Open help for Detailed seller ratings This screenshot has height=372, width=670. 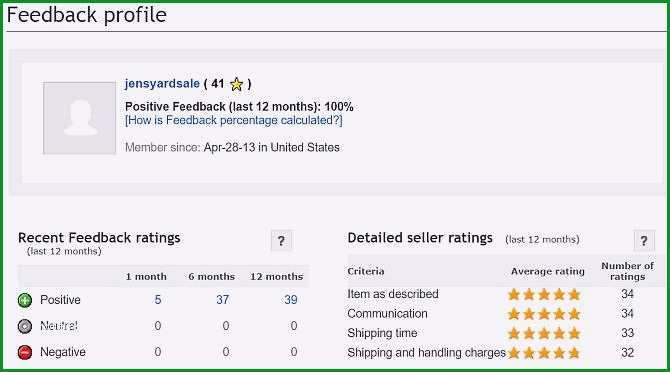point(644,241)
